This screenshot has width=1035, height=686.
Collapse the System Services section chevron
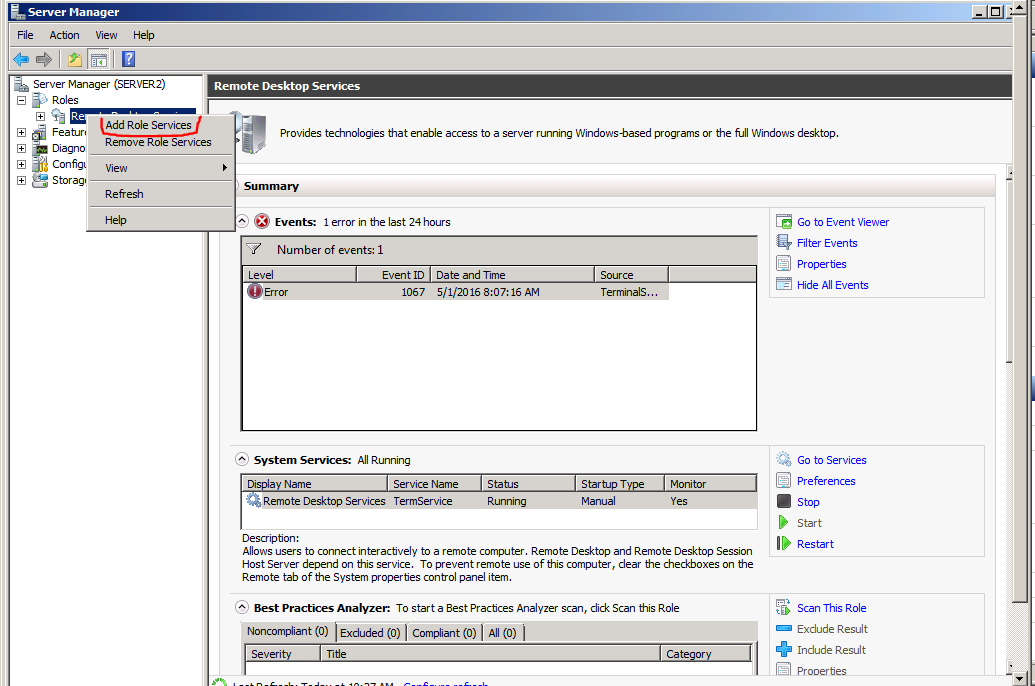[242, 459]
